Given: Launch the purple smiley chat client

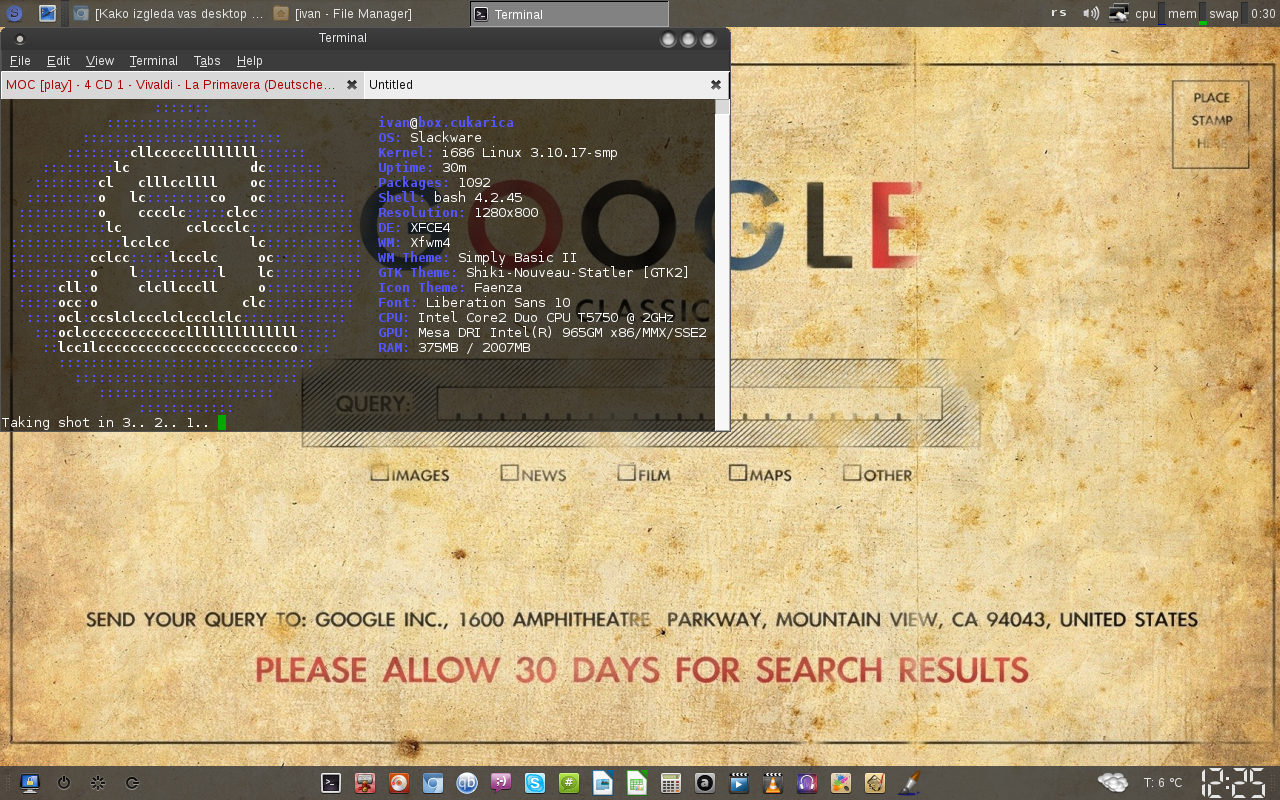Looking at the screenshot, I should click(501, 784).
